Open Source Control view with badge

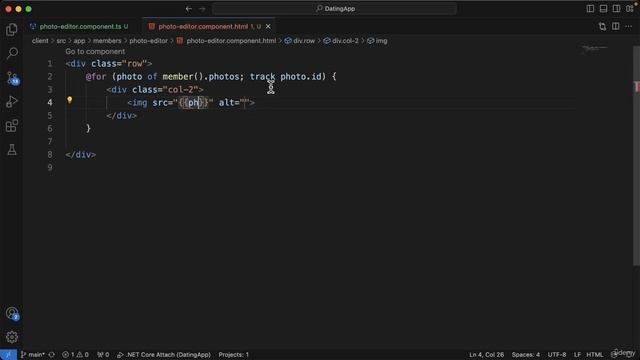tap(12, 78)
